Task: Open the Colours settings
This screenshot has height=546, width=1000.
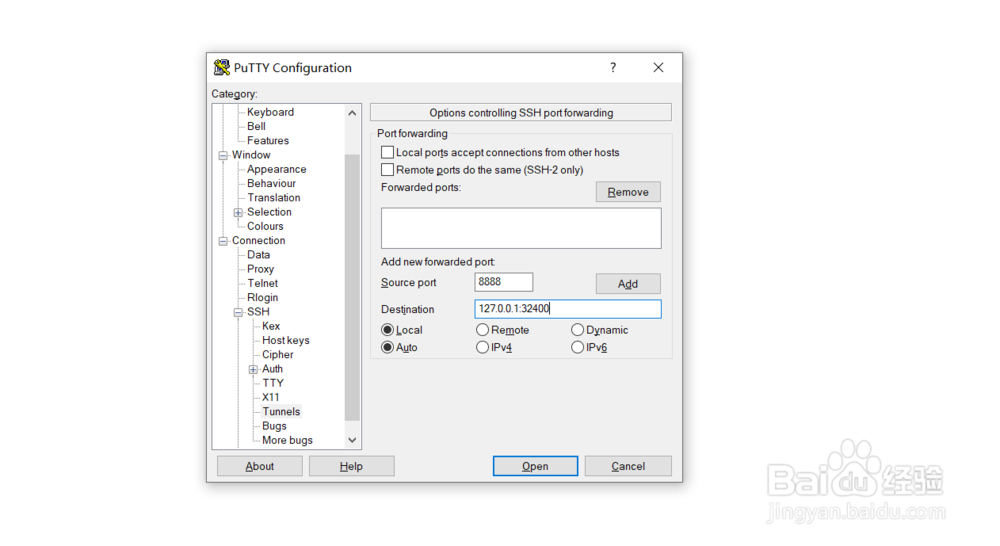Action: 265,226
